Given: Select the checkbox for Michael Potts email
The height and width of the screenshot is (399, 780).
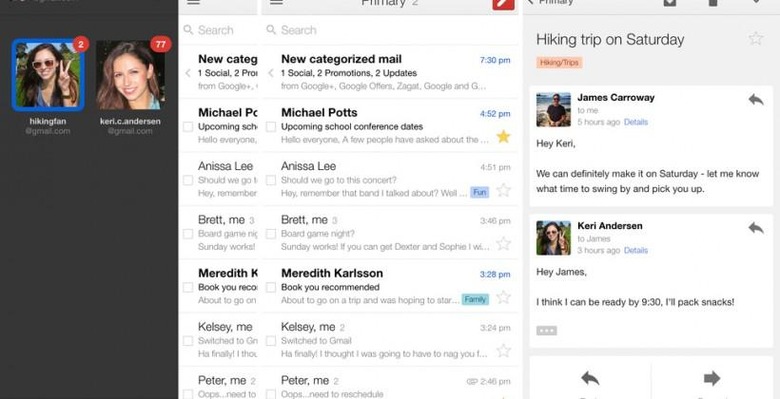Looking at the screenshot, I should (271, 127).
